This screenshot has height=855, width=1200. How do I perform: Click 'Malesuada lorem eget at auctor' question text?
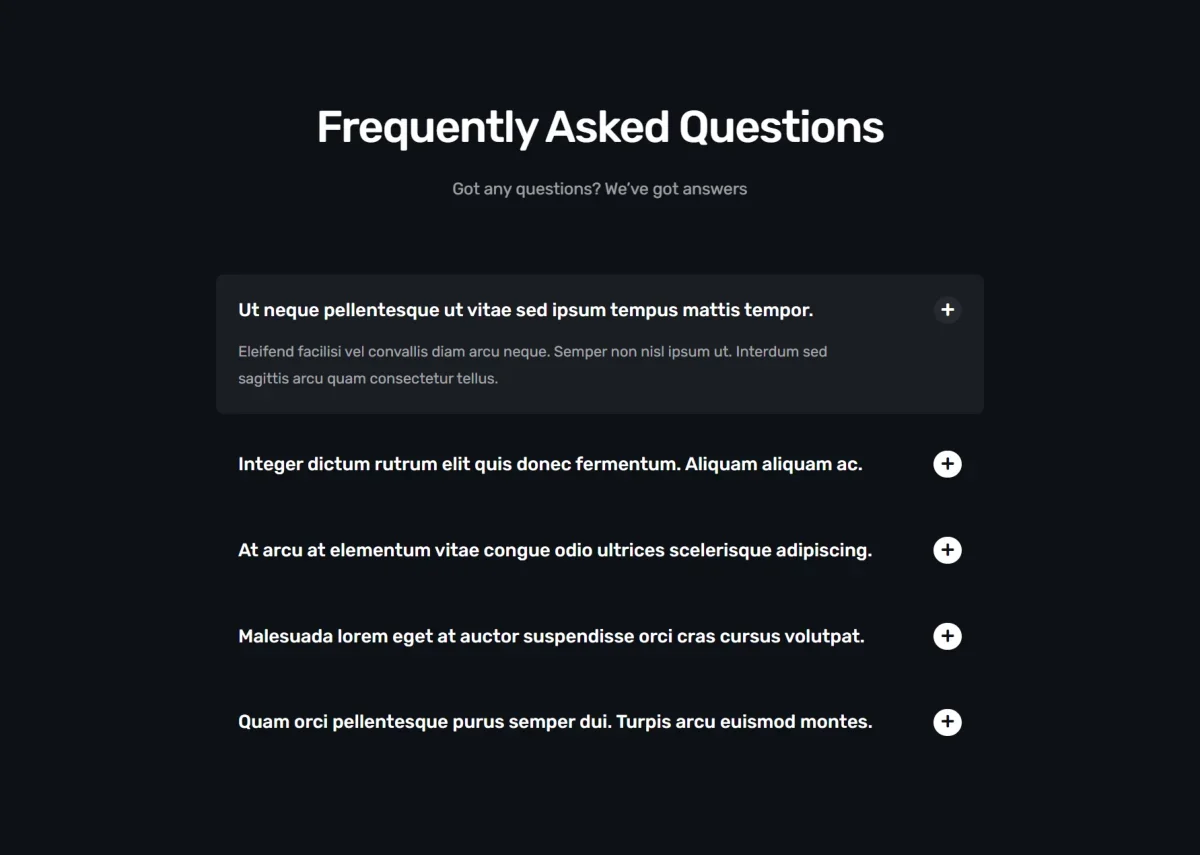551,636
